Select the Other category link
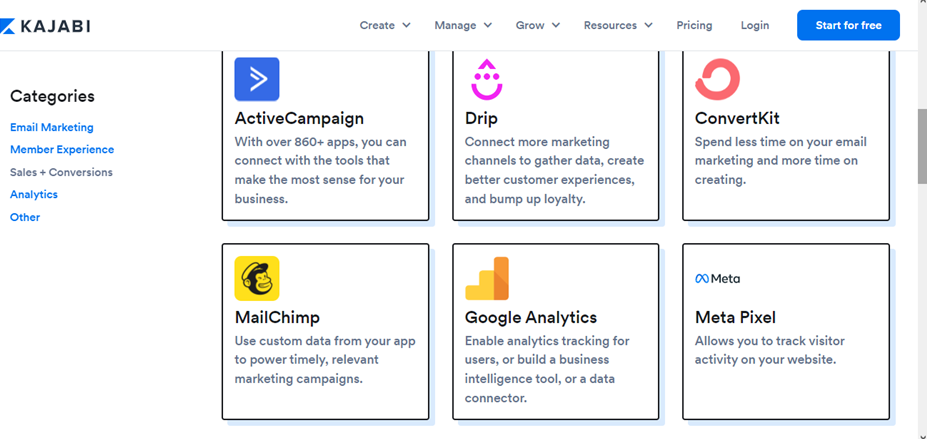The width and height of the screenshot is (927, 439). 25,217
